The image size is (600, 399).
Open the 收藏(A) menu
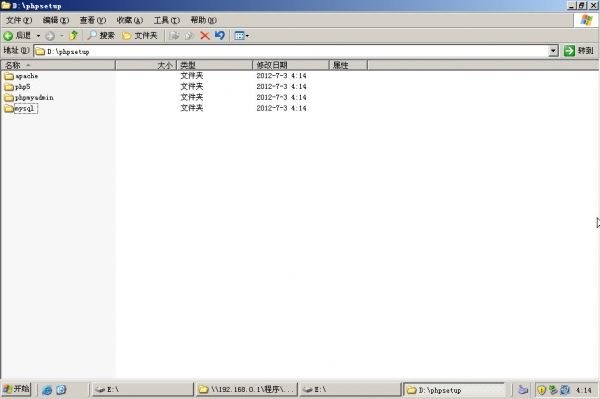130,20
